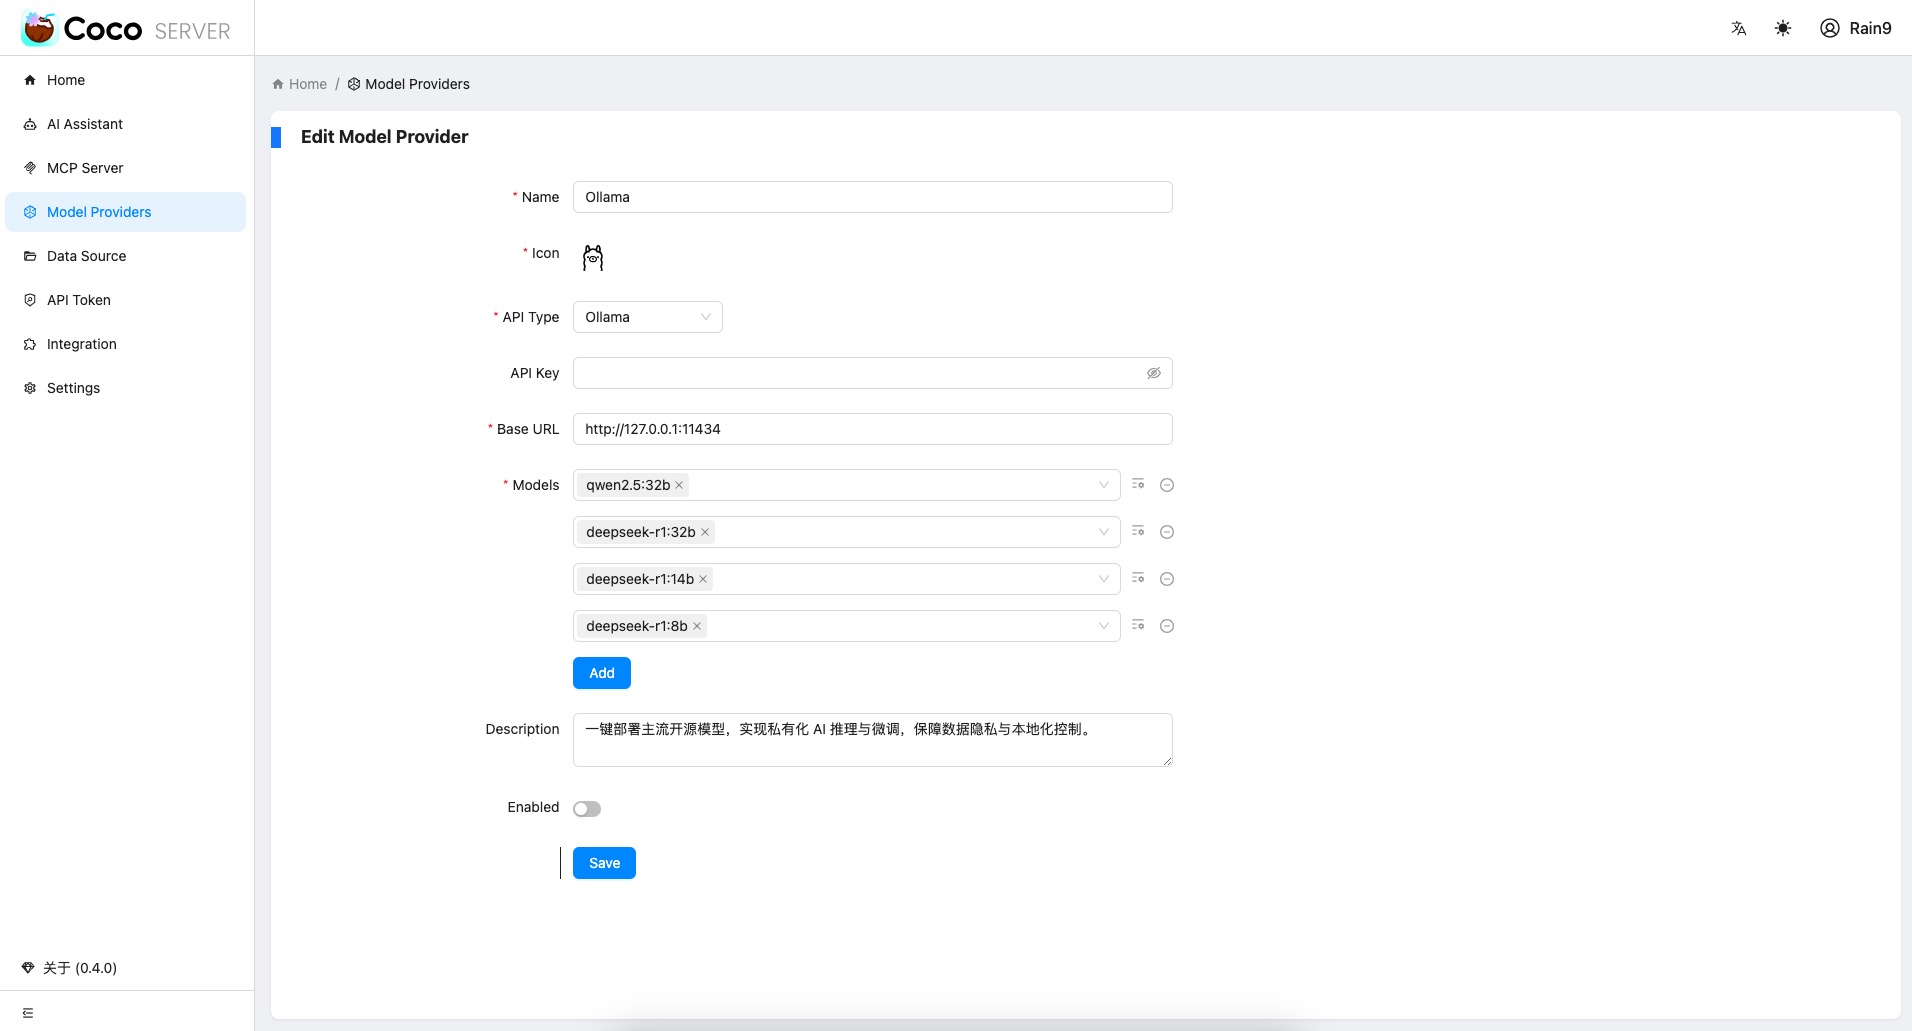
Task: Follow the Home breadcrumb link
Action: coord(308,84)
